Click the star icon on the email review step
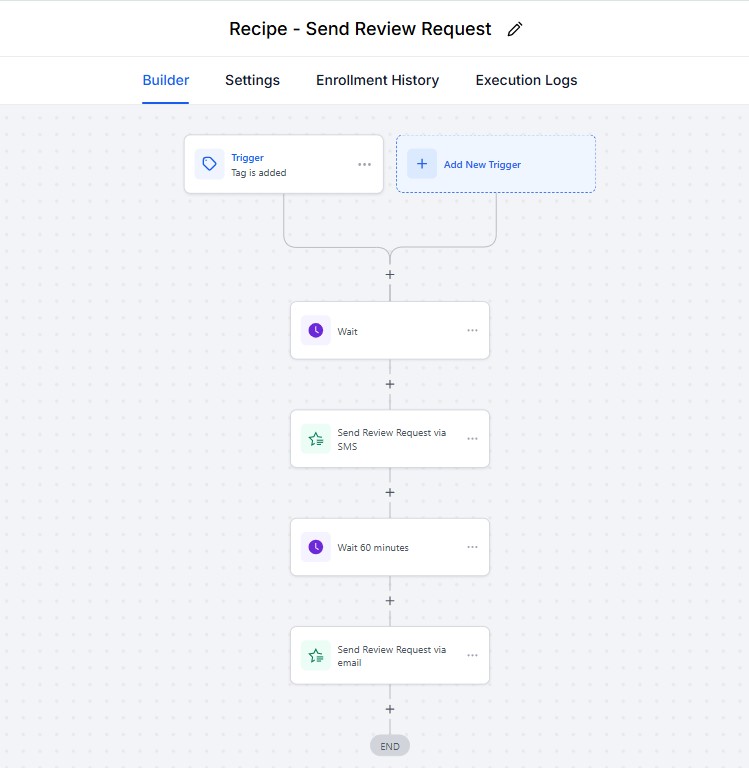749x768 pixels. (316, 656)
